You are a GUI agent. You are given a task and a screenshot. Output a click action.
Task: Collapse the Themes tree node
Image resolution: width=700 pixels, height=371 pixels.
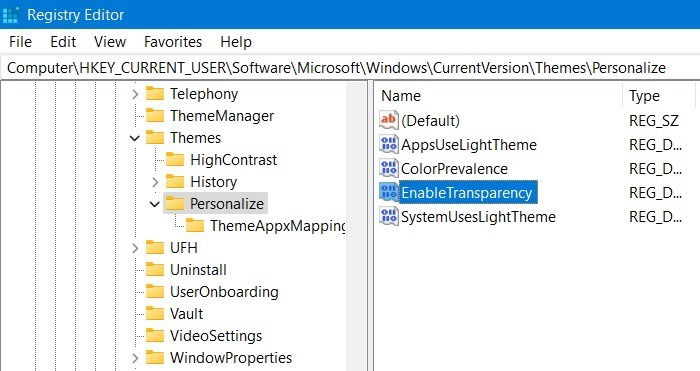(x=135, y=138)
